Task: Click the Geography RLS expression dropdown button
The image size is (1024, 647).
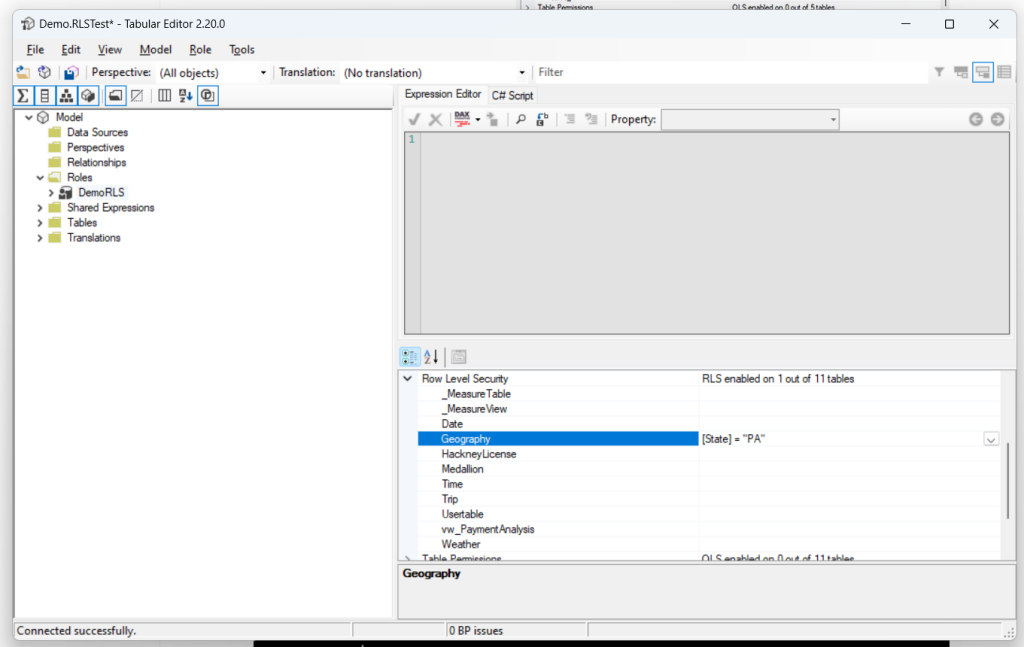Action: pos(990,438)
